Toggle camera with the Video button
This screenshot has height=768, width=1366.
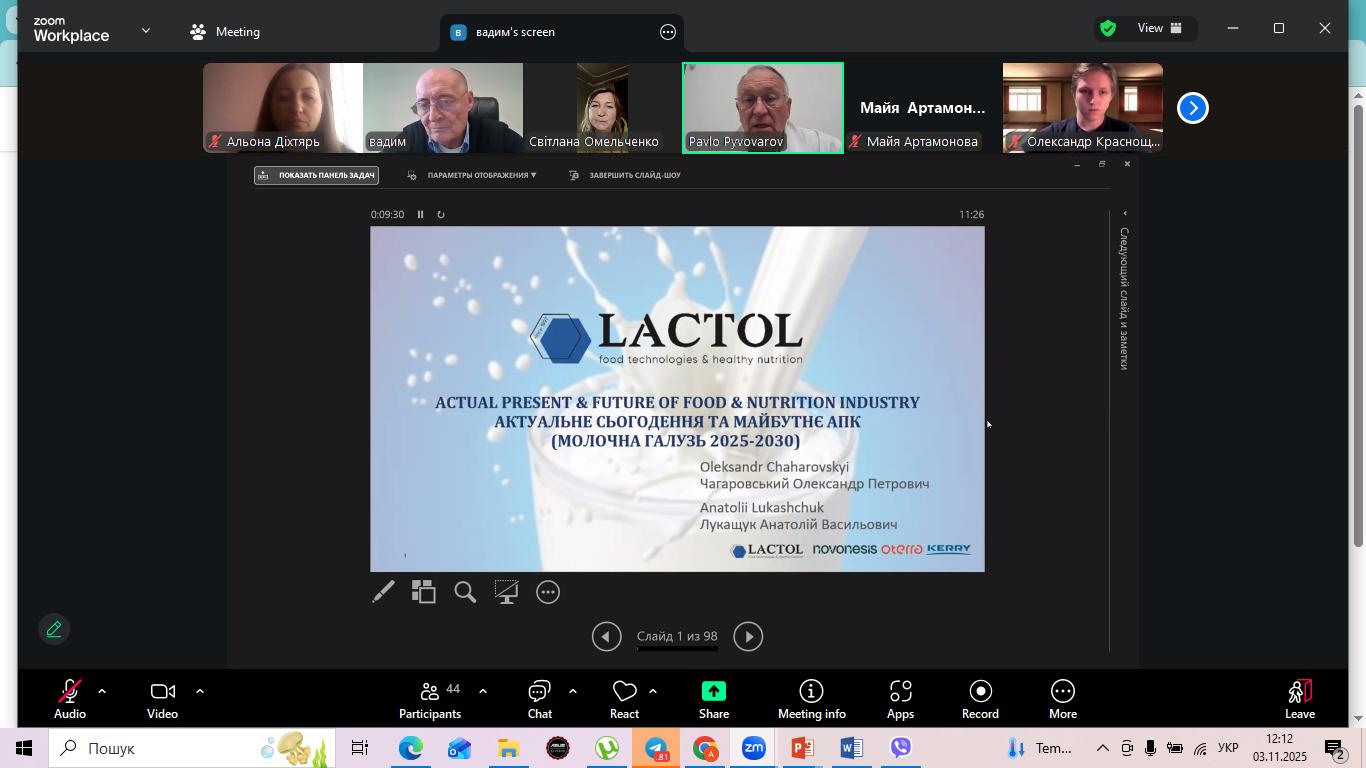coord(162,698)
